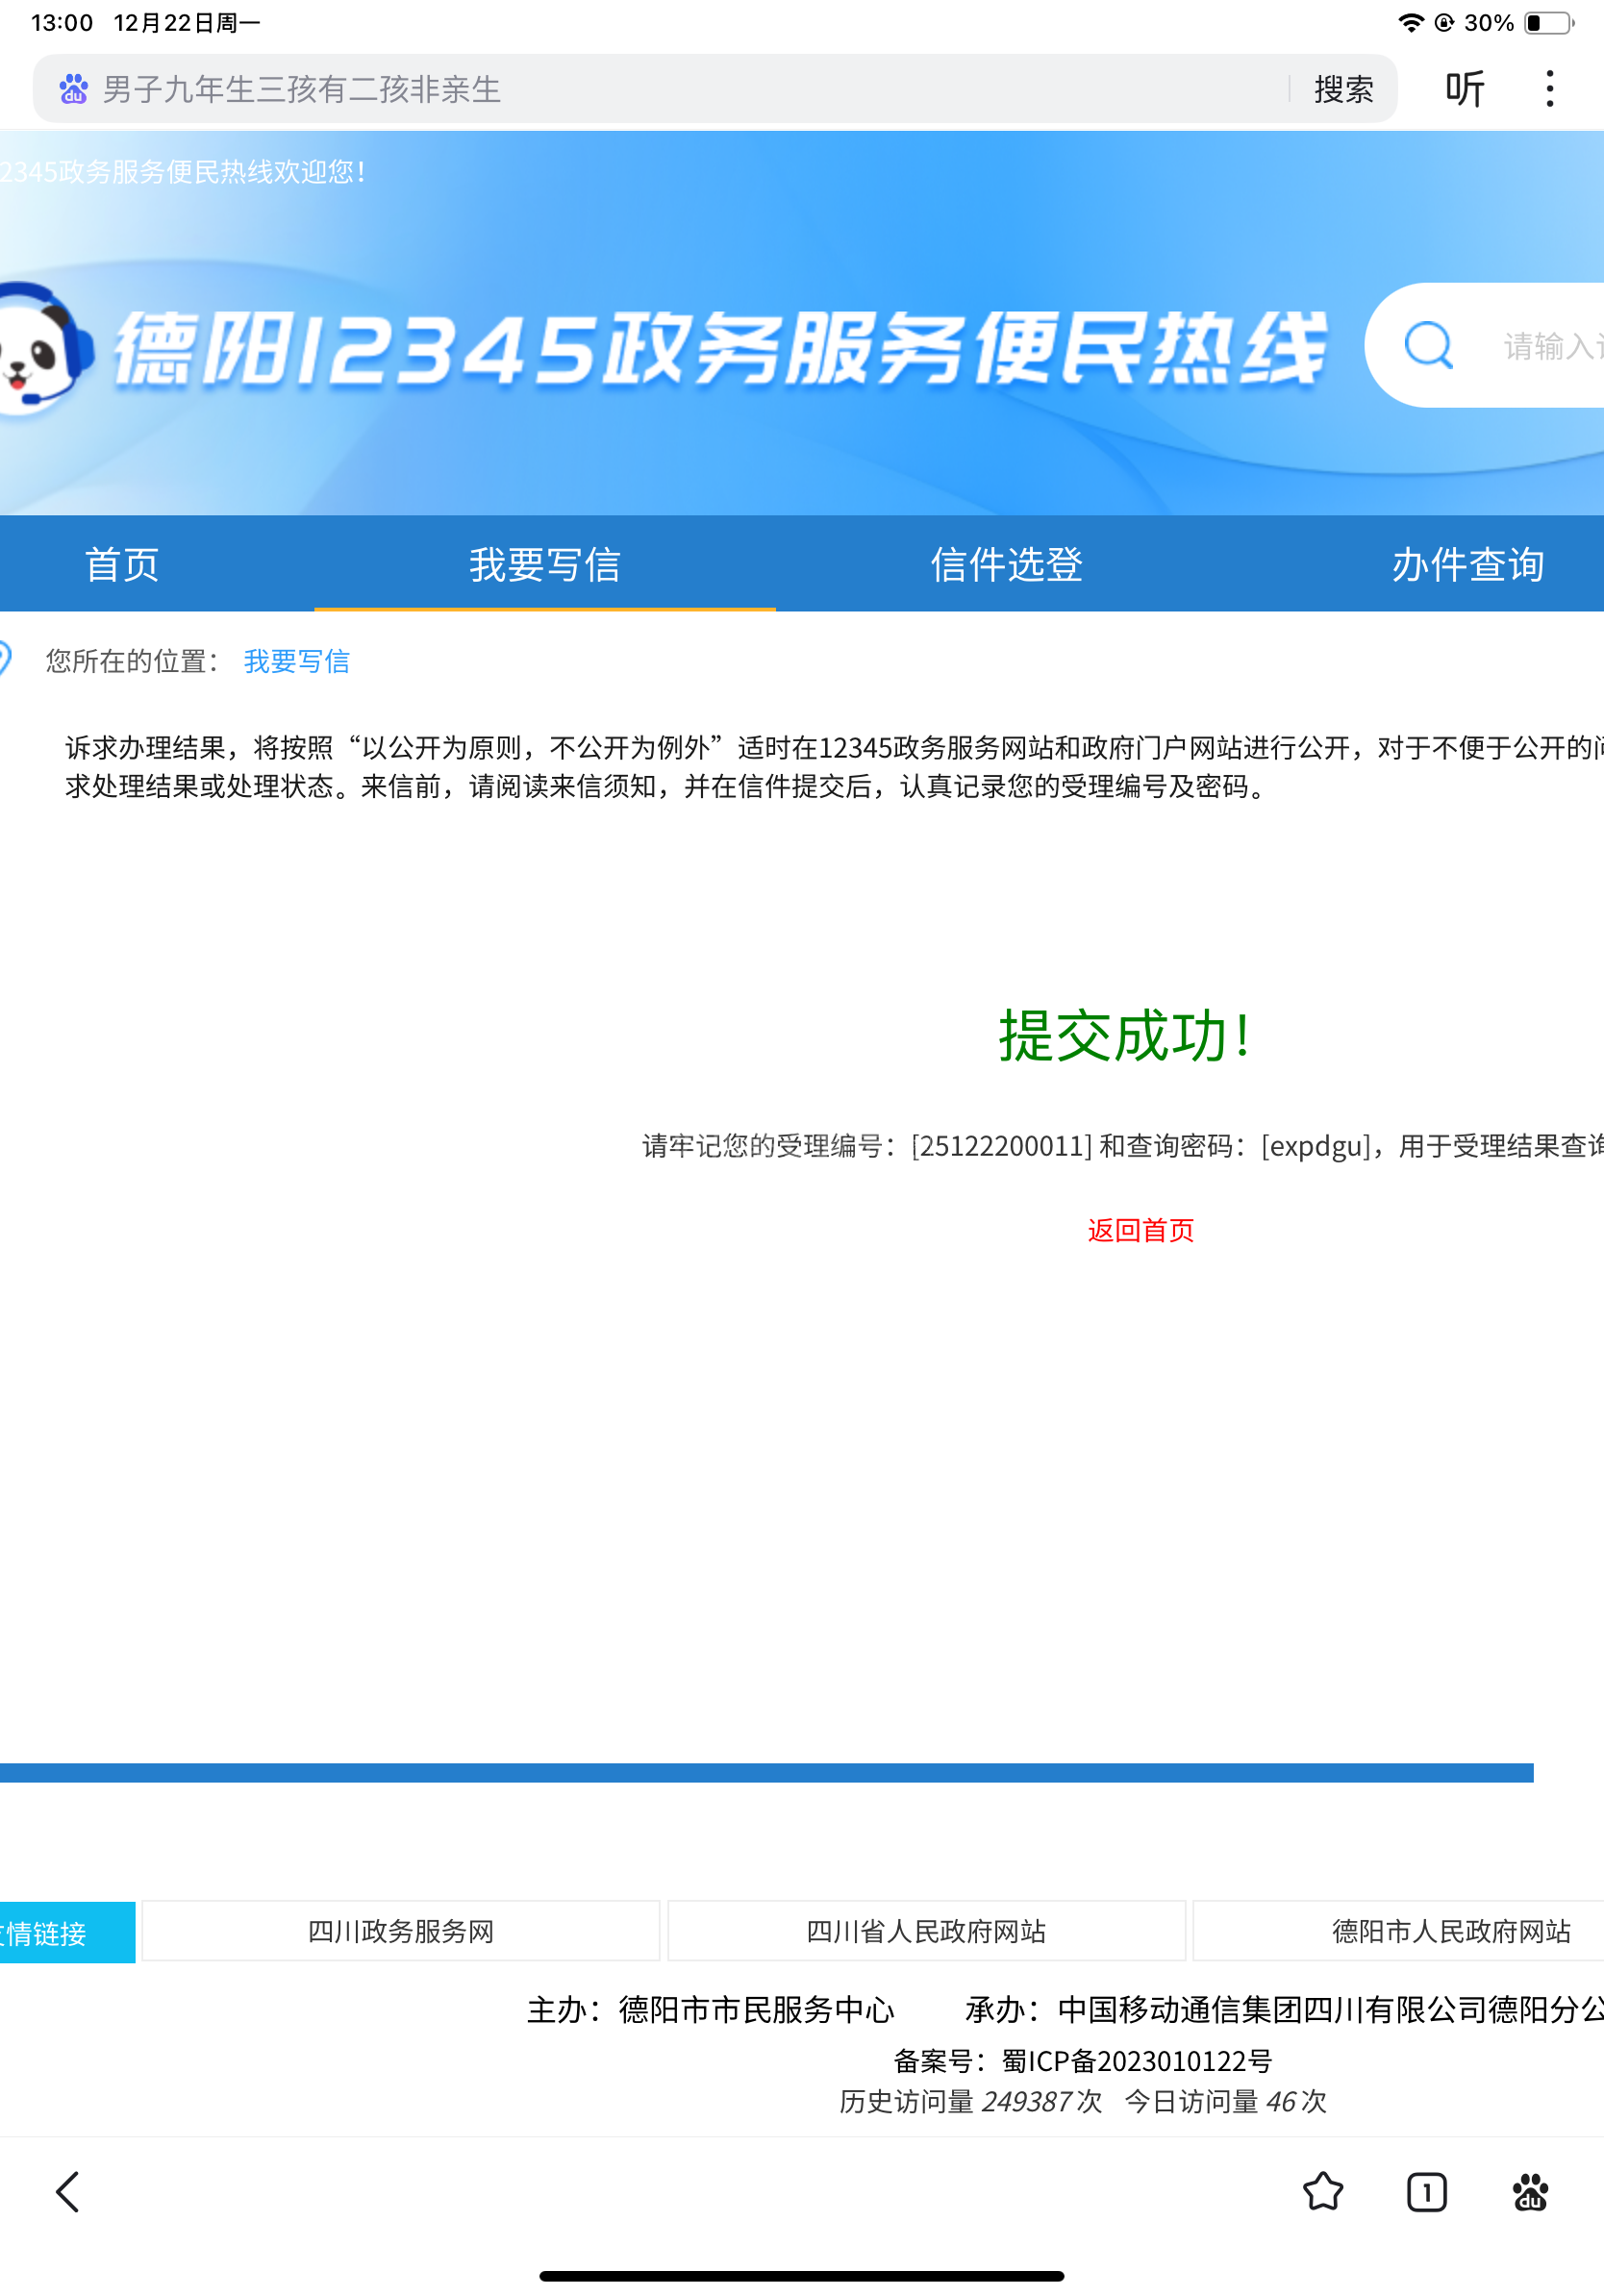
Task: Select the 我要写信 tab
Action: 545,565
